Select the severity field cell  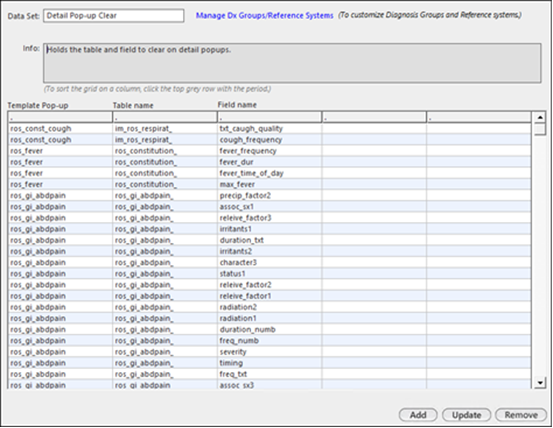[x=269, y=352]
